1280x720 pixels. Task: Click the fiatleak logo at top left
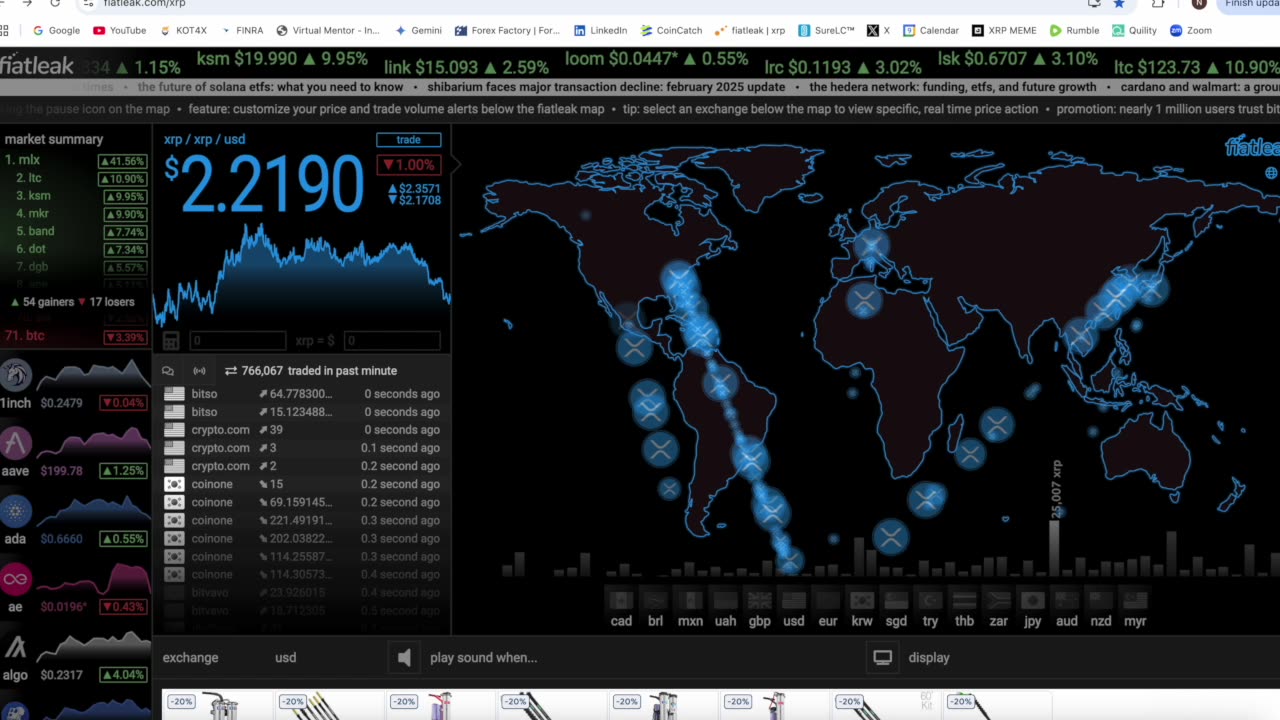(x=37, y=66)
